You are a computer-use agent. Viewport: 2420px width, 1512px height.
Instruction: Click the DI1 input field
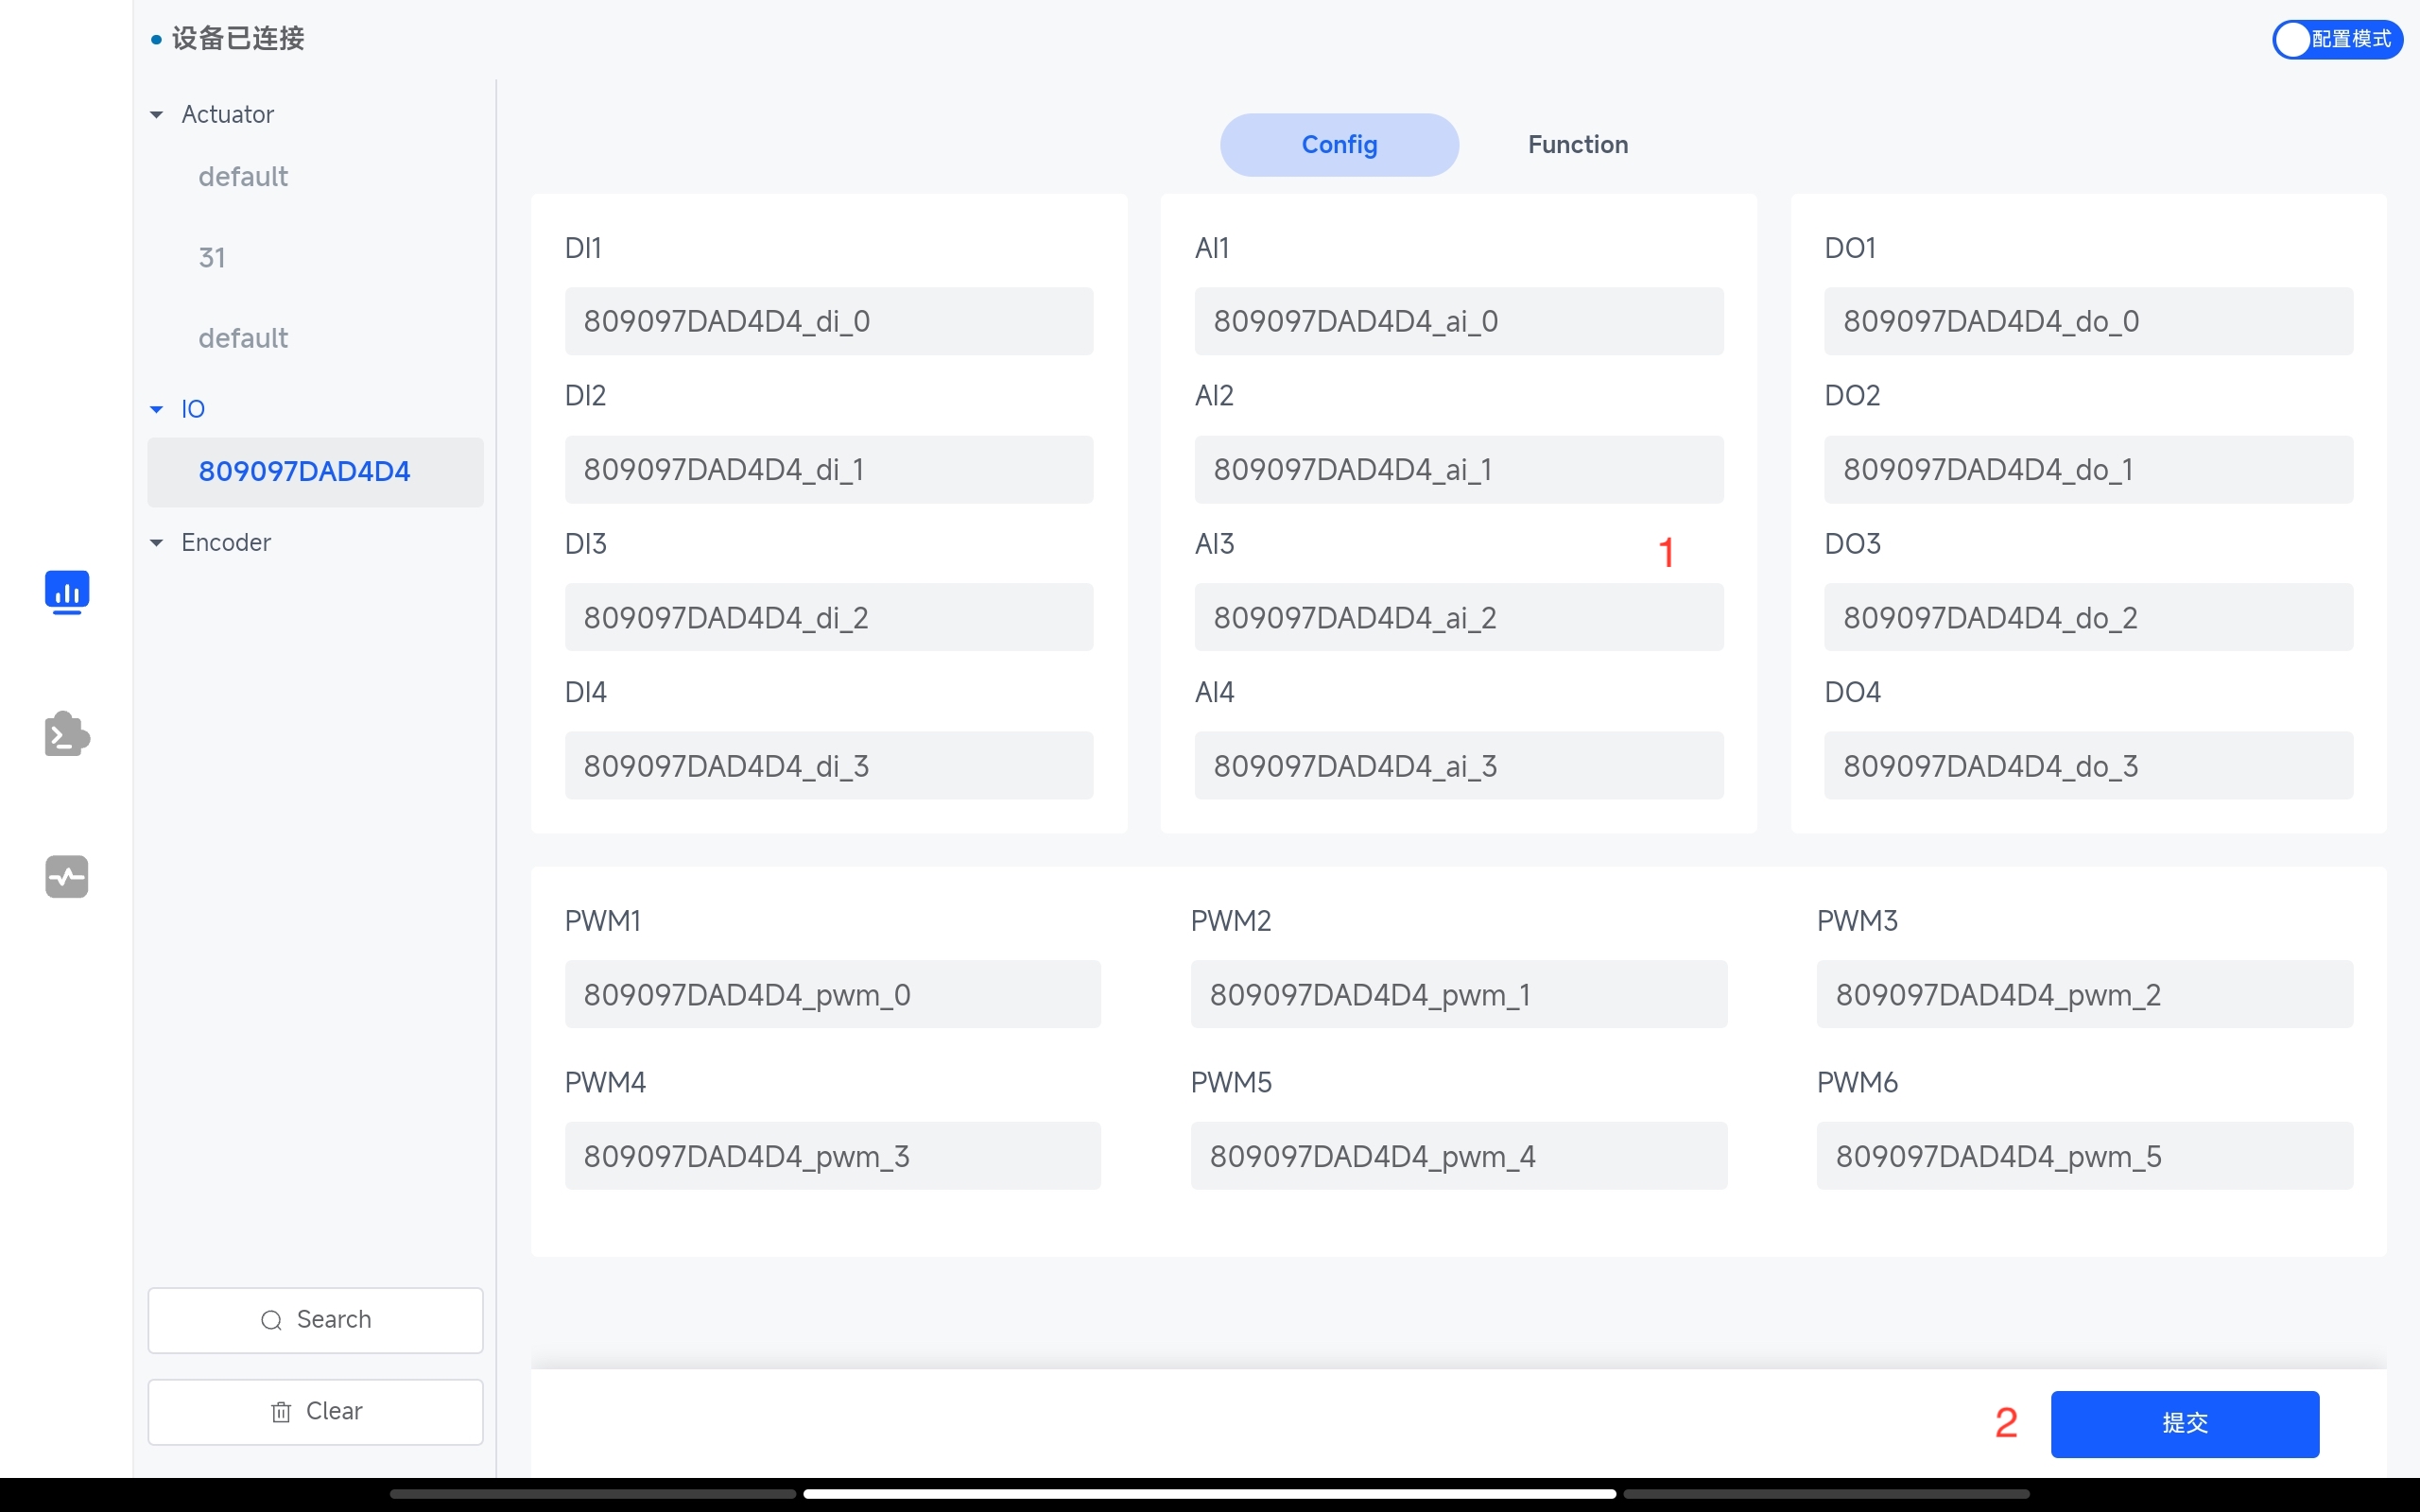pyautogui.click(x=829, y=321)
